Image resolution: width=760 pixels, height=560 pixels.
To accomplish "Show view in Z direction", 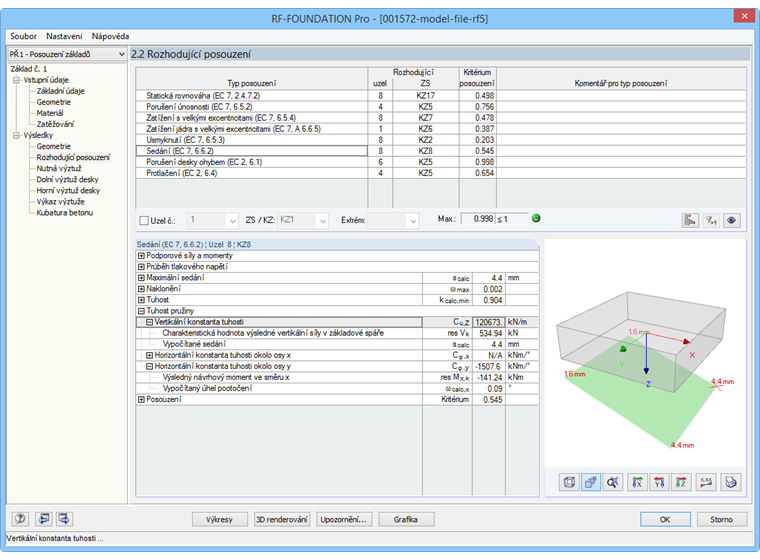I will (x=681, y=482).
